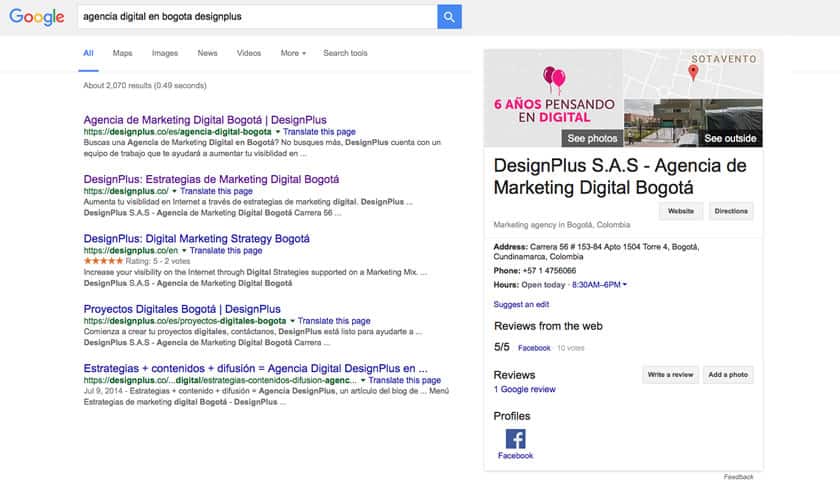Click the Directions button
This screenshot has height=487, width=840.
click(731, 211)
